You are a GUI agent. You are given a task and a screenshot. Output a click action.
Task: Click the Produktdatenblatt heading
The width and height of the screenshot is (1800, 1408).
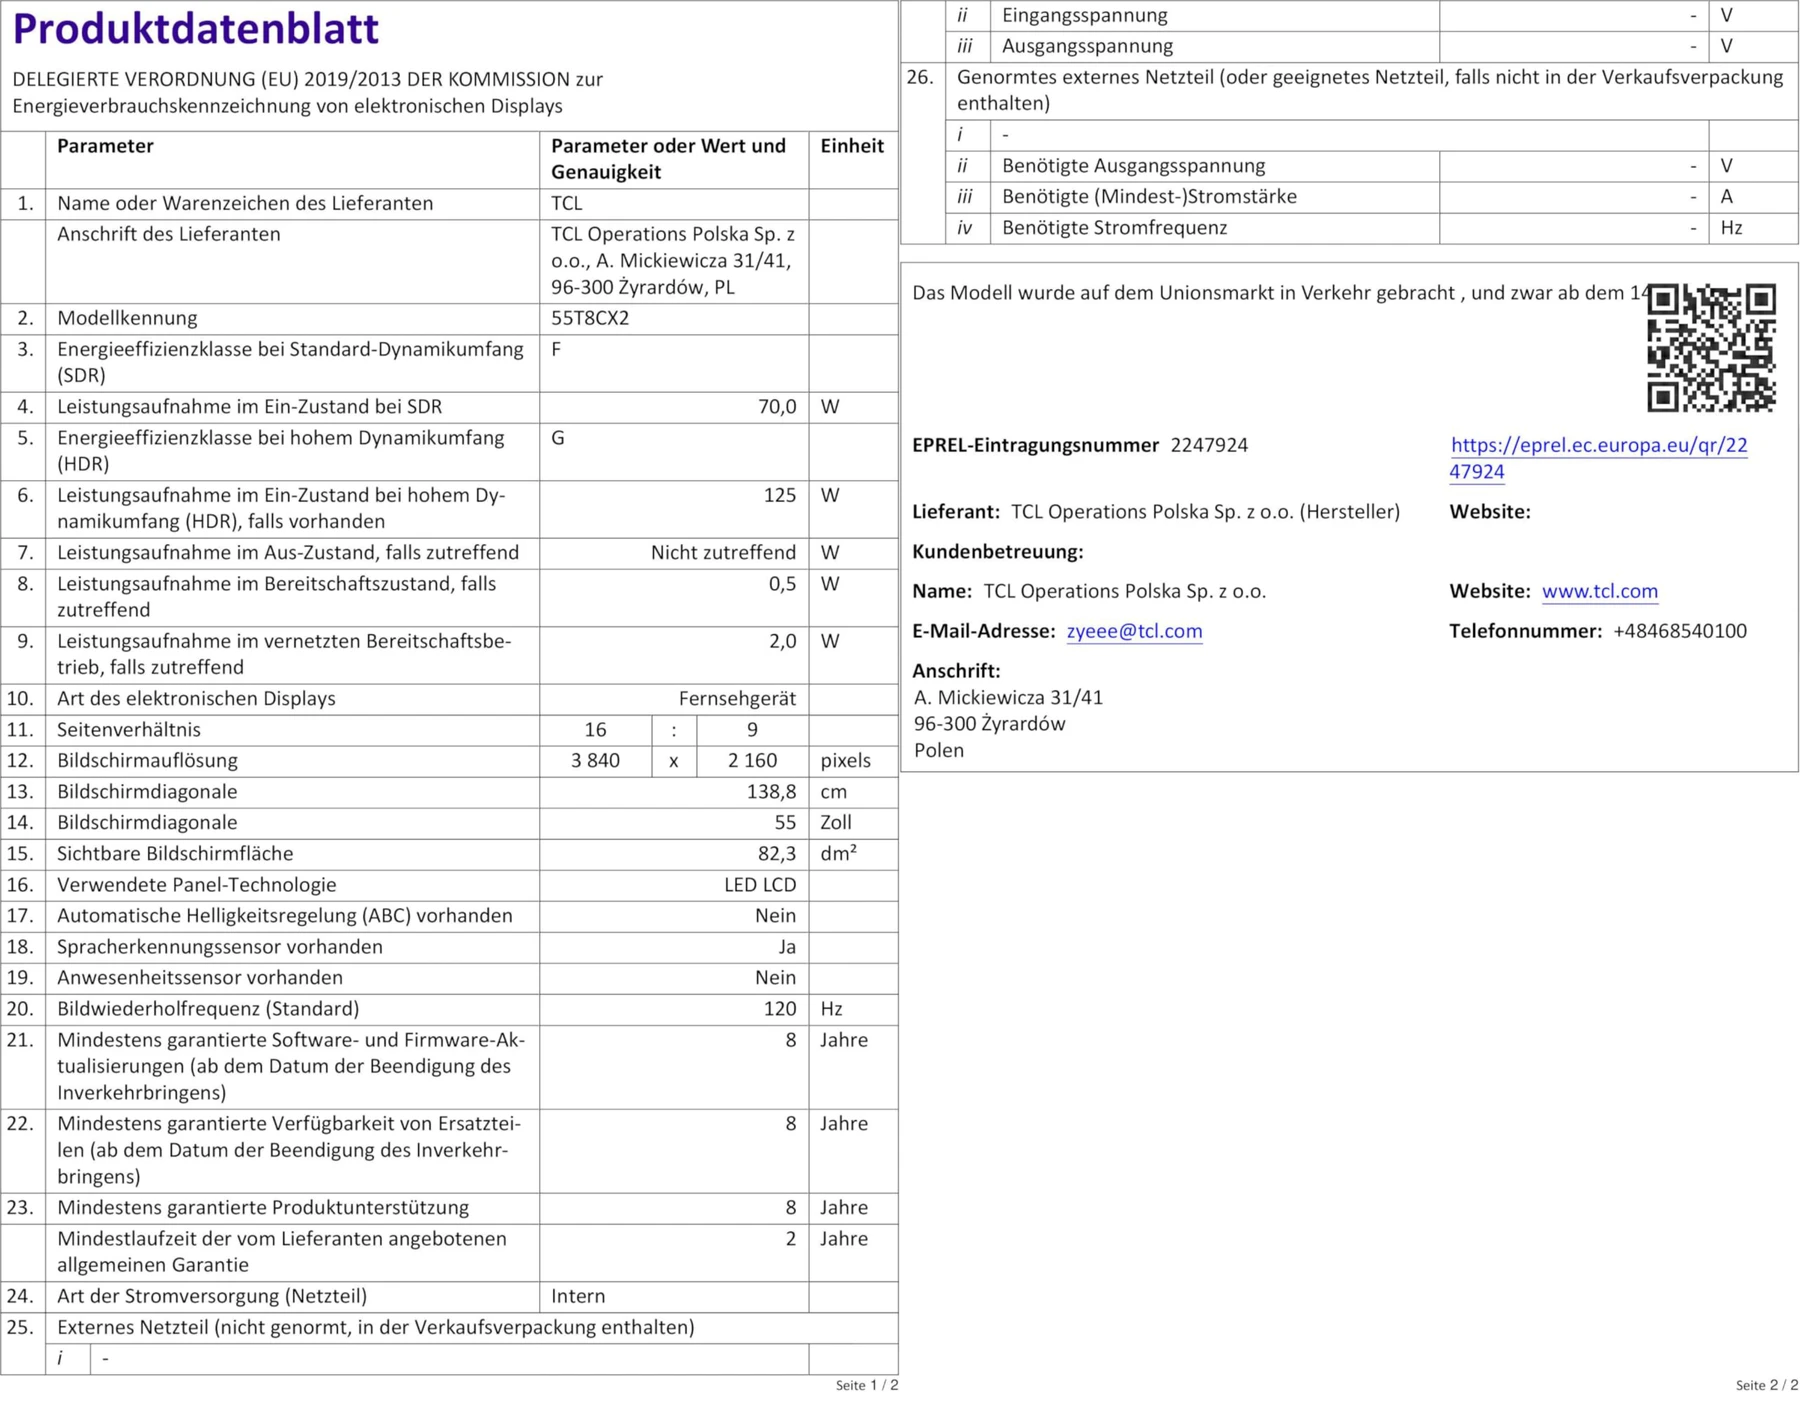tap(196, 29)
